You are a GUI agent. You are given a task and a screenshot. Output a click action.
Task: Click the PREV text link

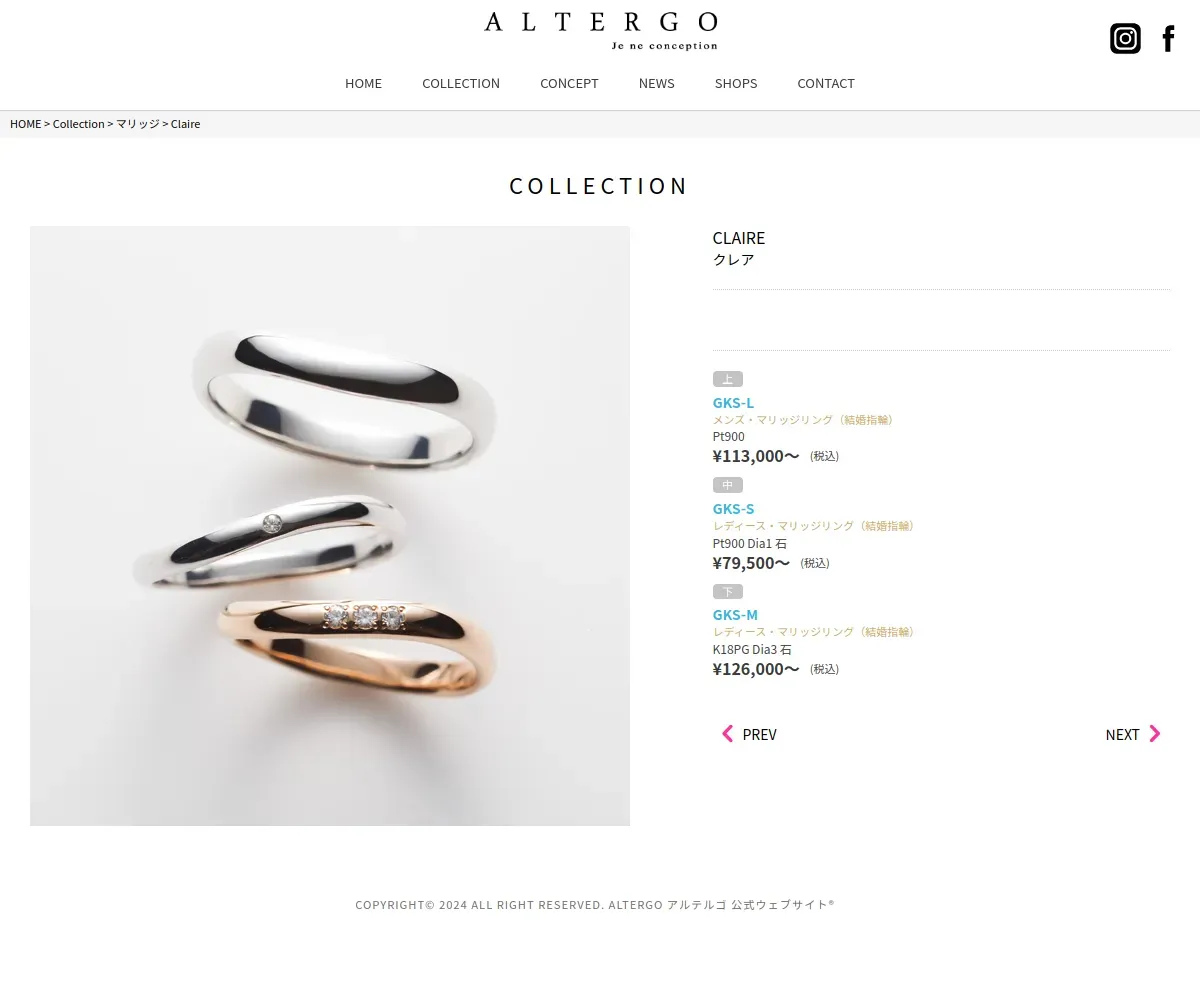pos(760,735)
